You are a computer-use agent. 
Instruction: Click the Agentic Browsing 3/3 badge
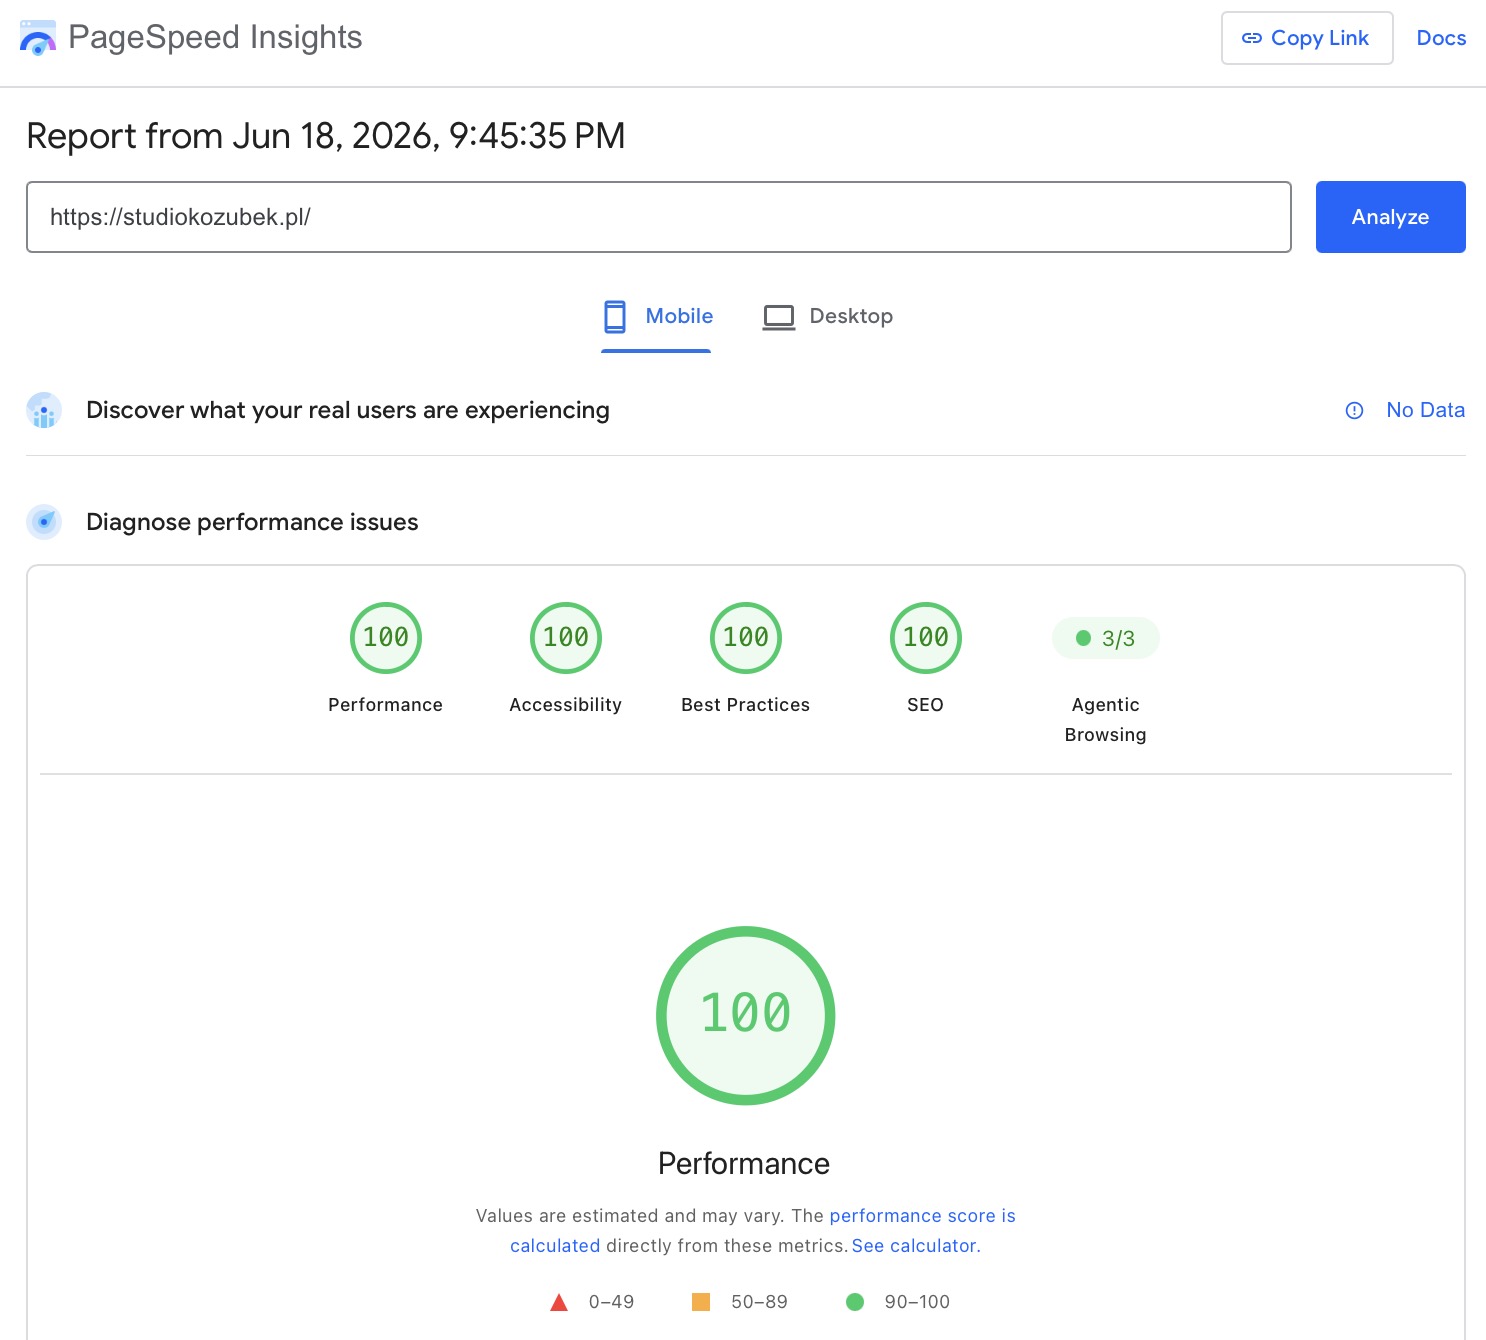[1106, 638]
